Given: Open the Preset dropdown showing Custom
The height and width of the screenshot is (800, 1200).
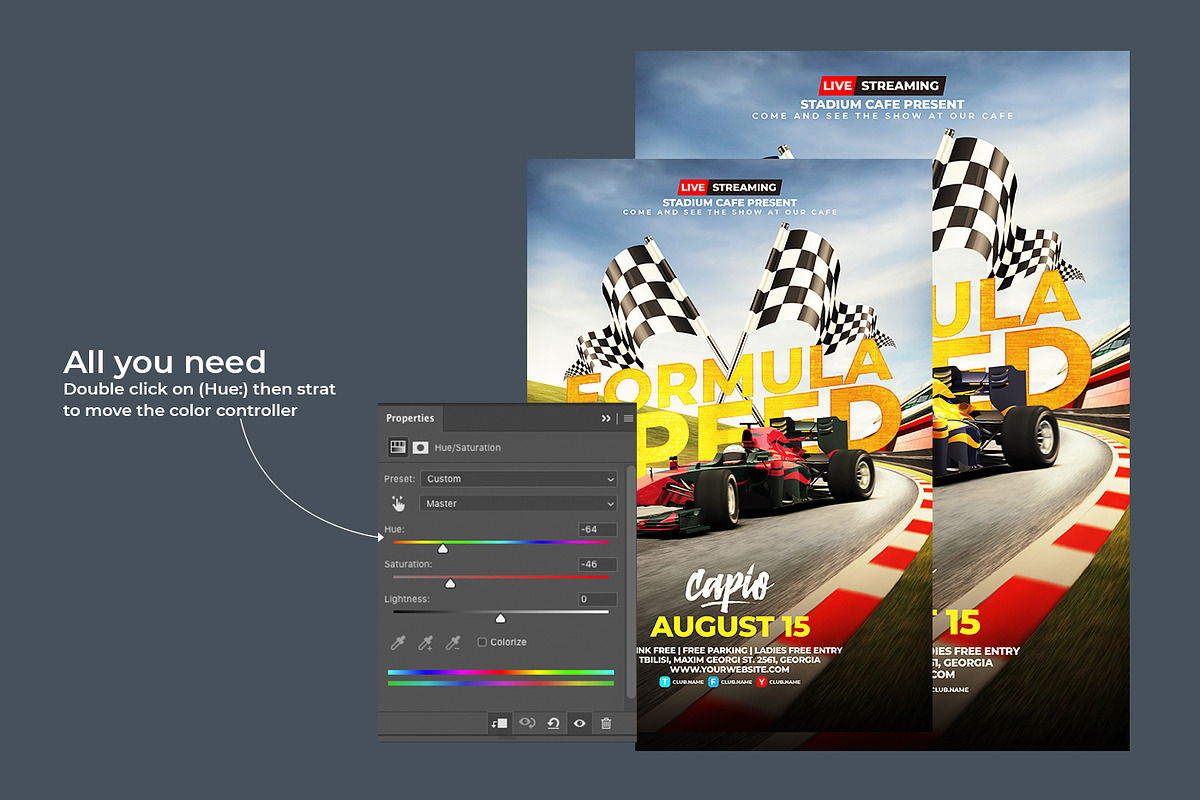Looking at the screenshot, I should tap(517, 478).
